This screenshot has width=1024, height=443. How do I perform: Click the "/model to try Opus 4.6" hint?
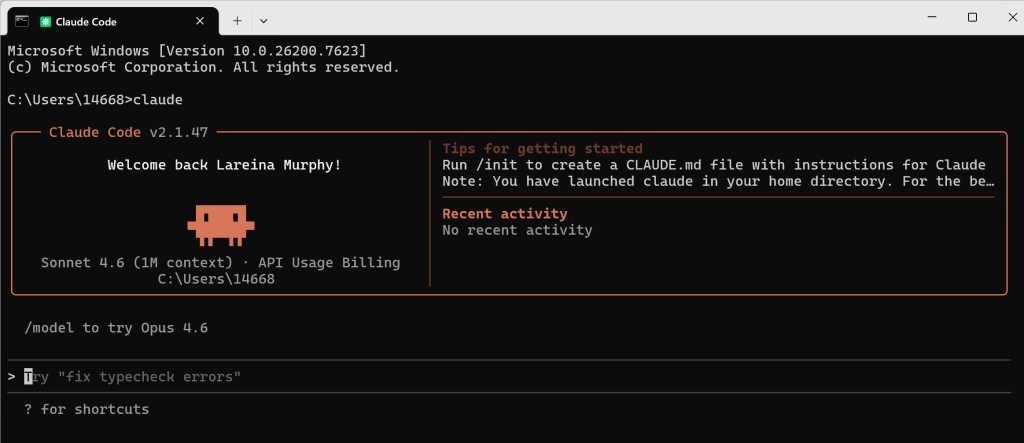click(115, 328)
